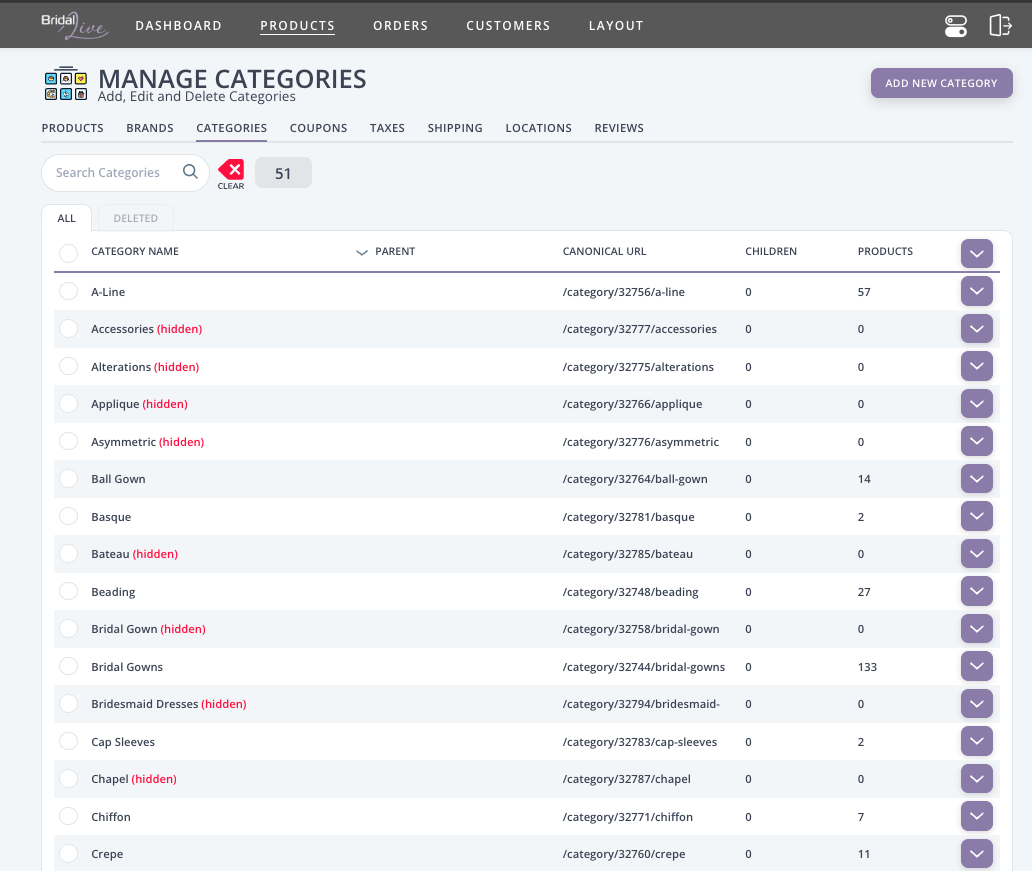Sort by Products column header
The width and height of the screenshot is (1032, 871).
[885, 251]
